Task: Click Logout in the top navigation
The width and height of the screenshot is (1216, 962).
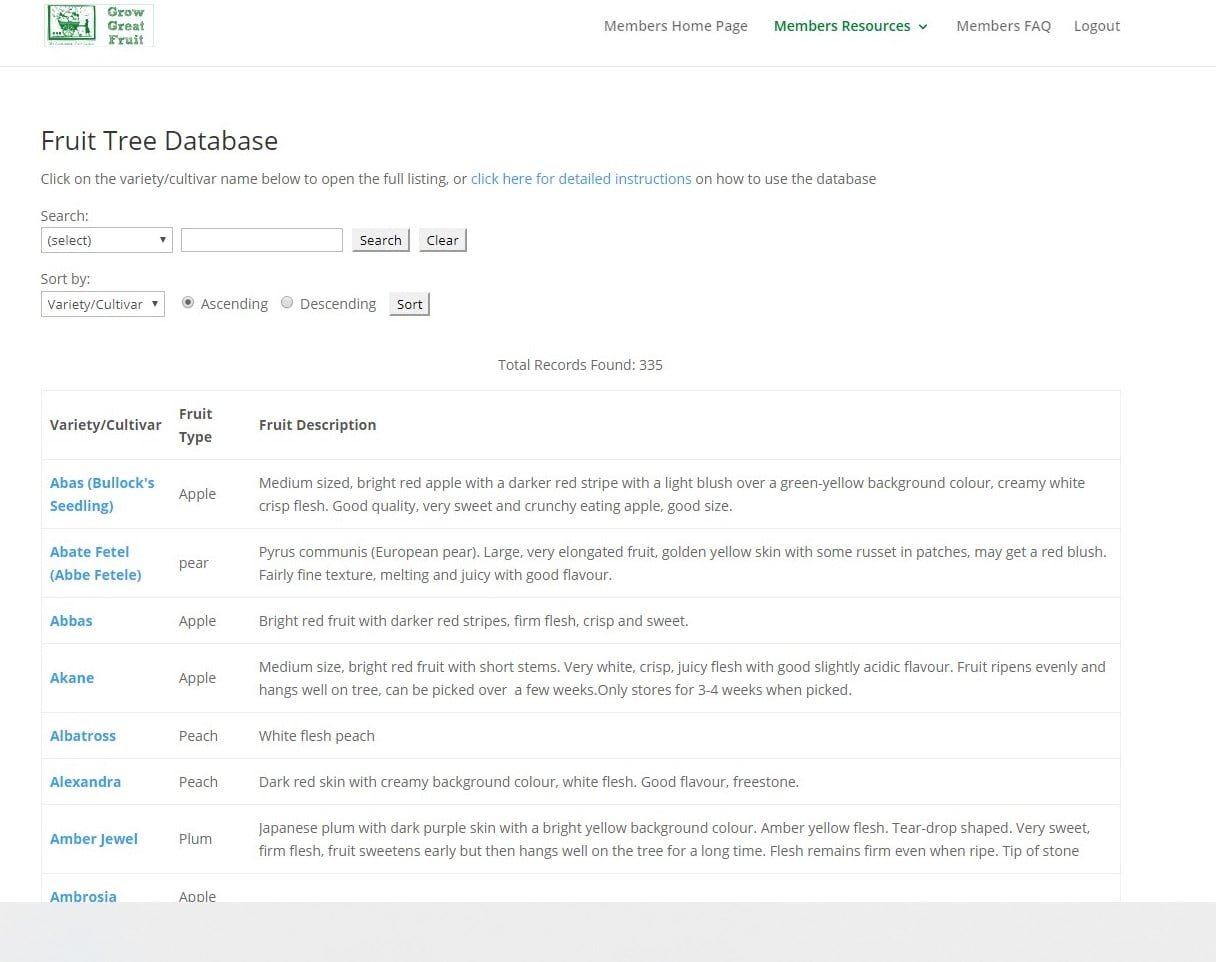Action: point(1097,26)
